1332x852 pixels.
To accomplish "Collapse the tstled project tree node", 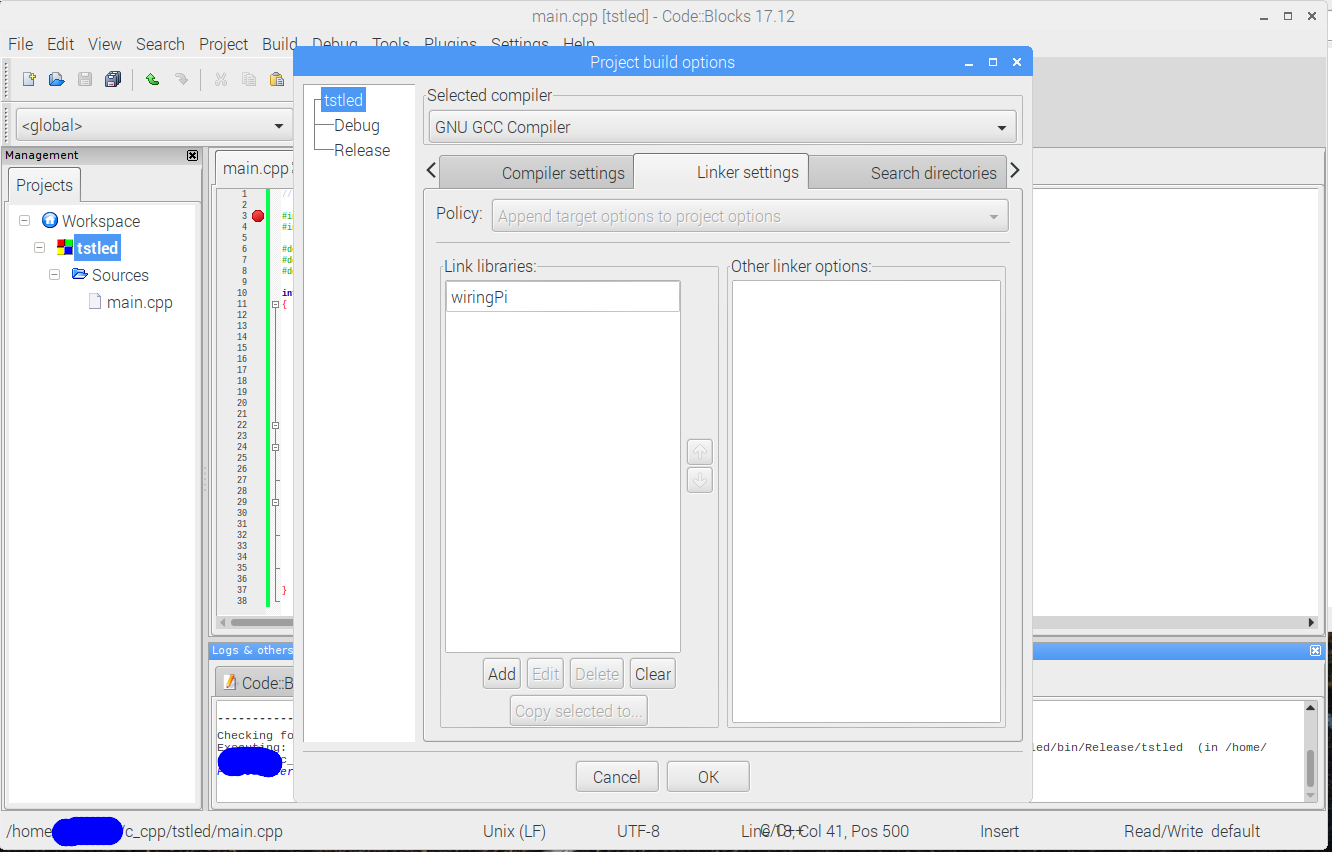I will click(39, 248).
